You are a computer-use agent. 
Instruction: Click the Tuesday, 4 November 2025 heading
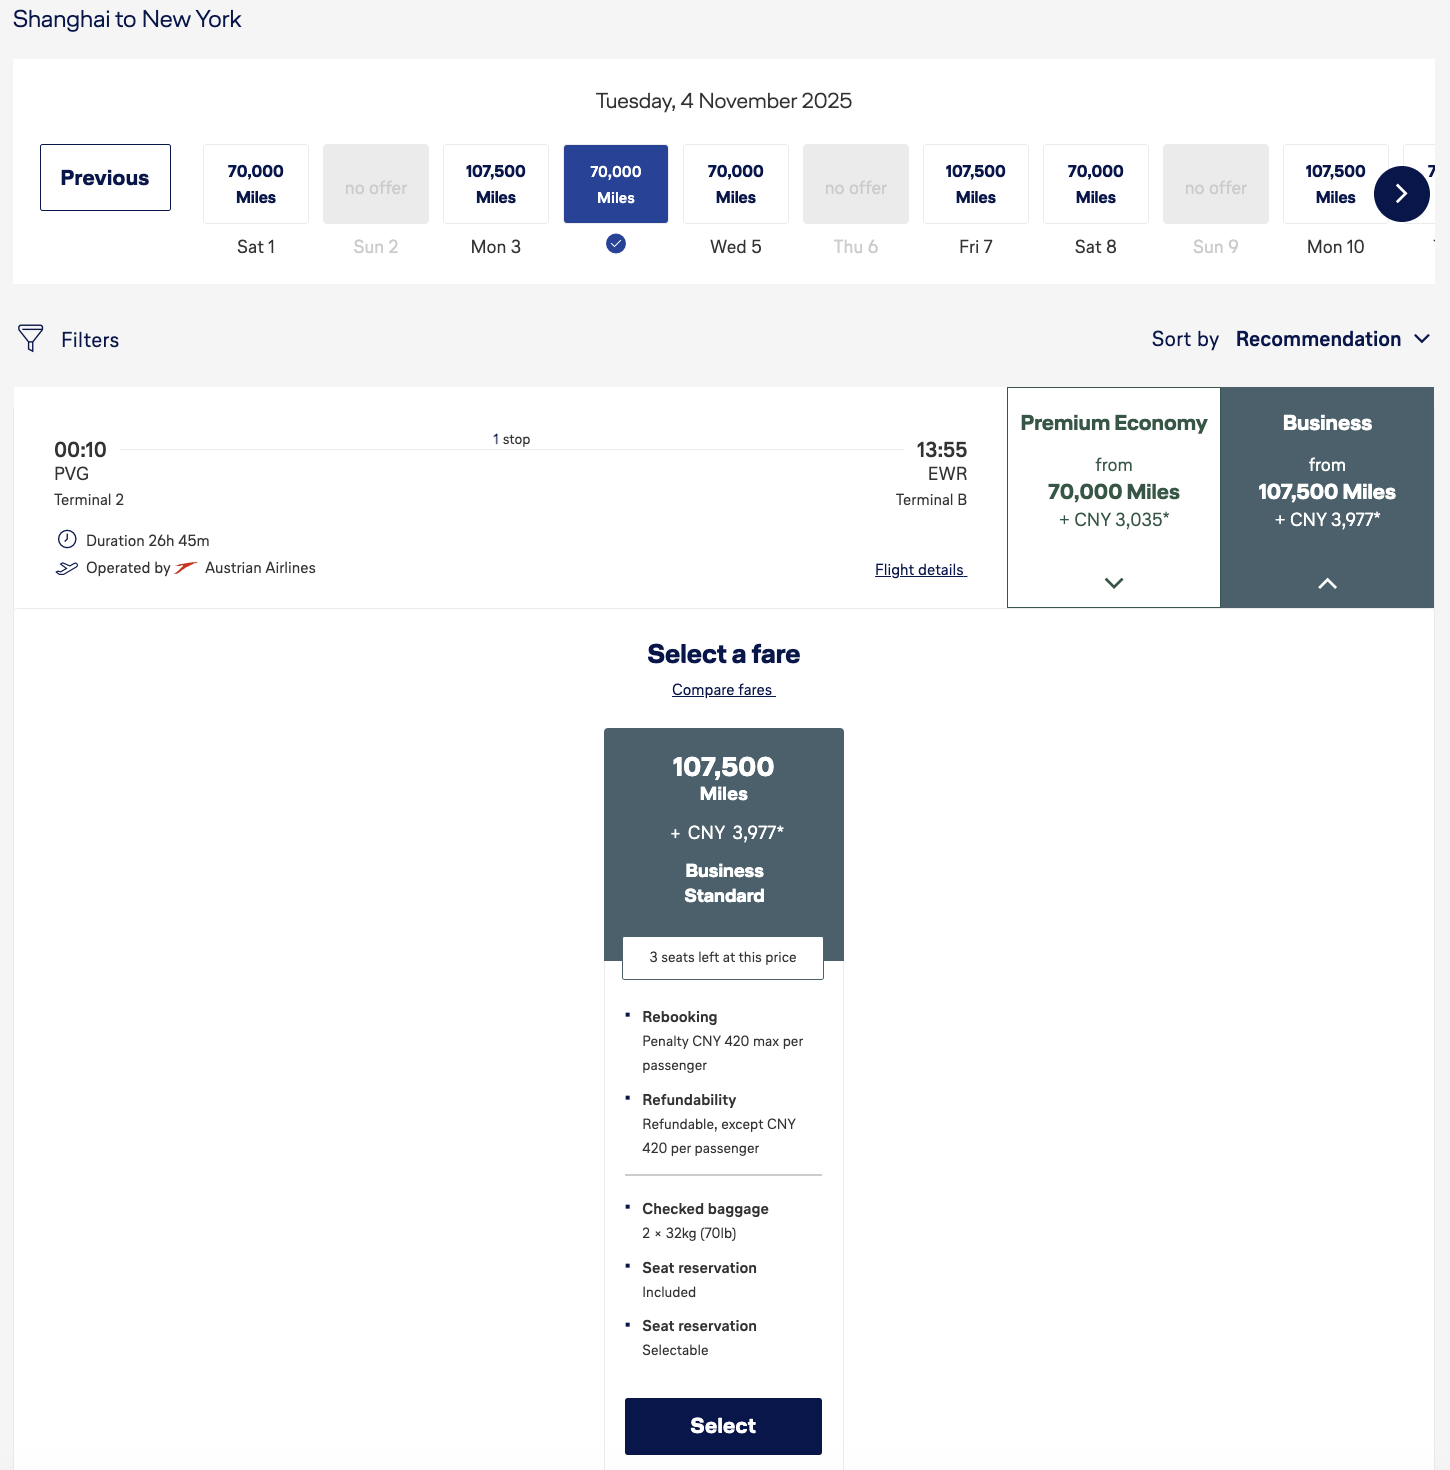click(x=724, y=101)
